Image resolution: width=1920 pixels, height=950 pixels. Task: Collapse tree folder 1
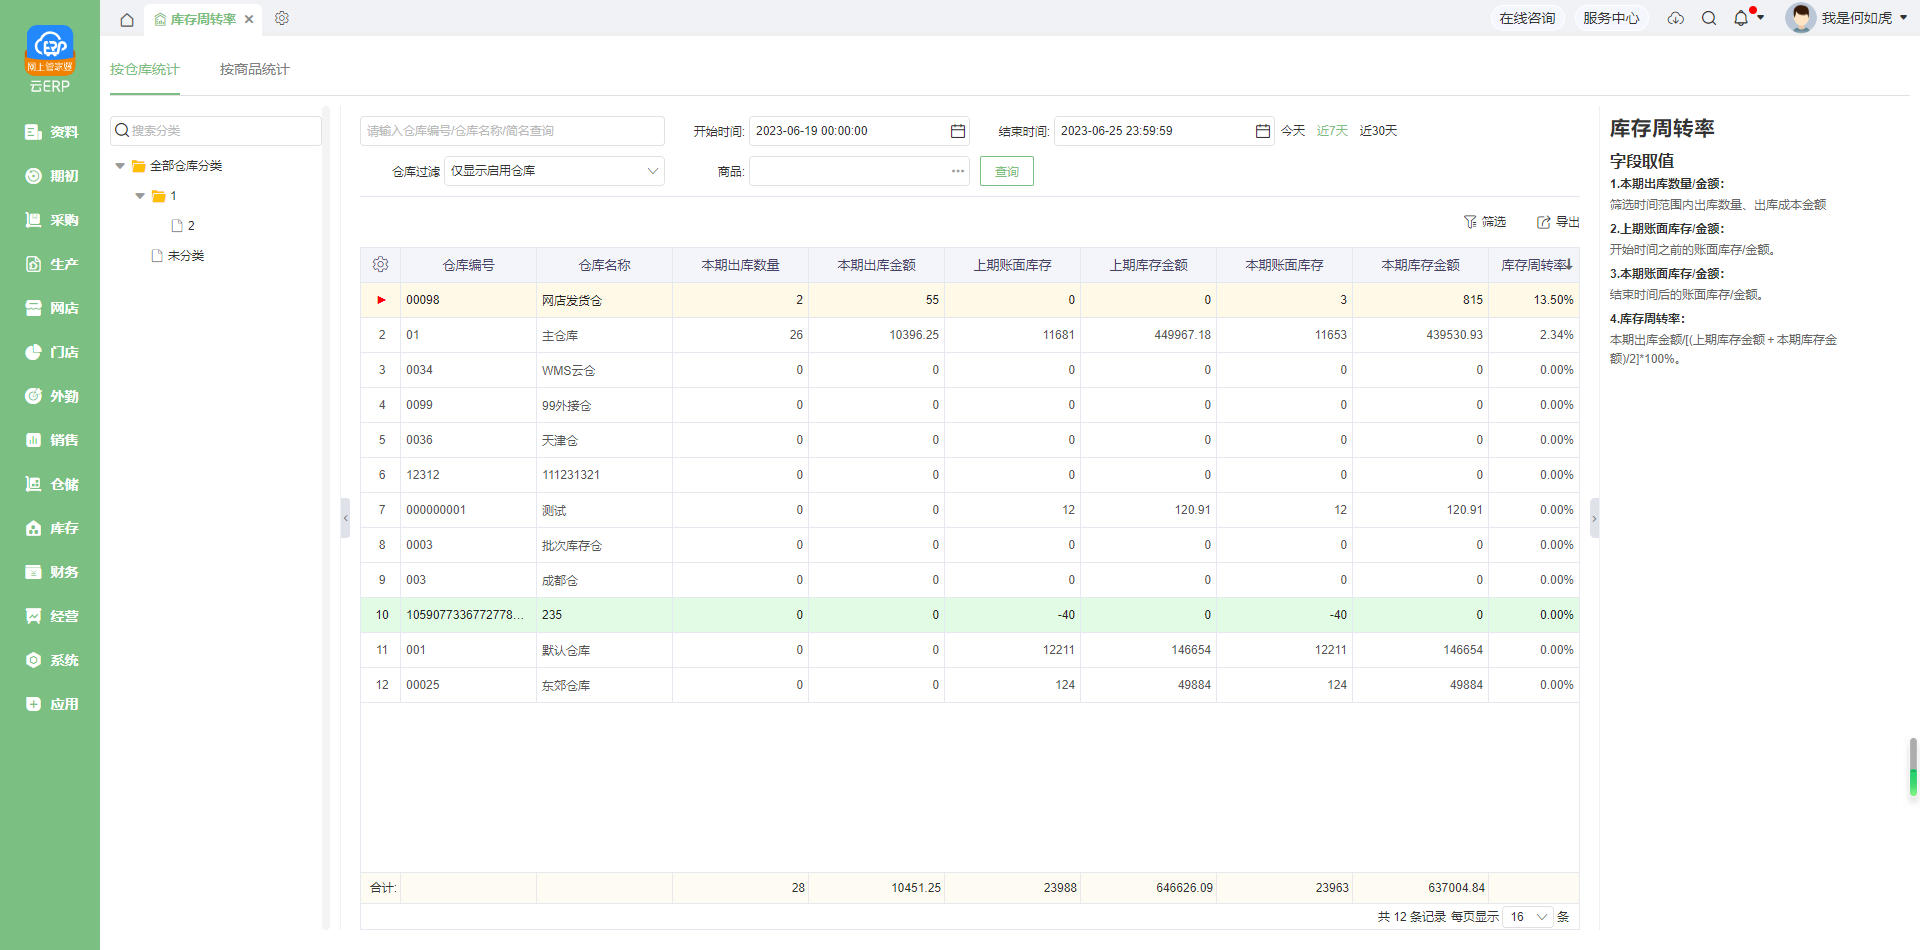pos(140,196)
